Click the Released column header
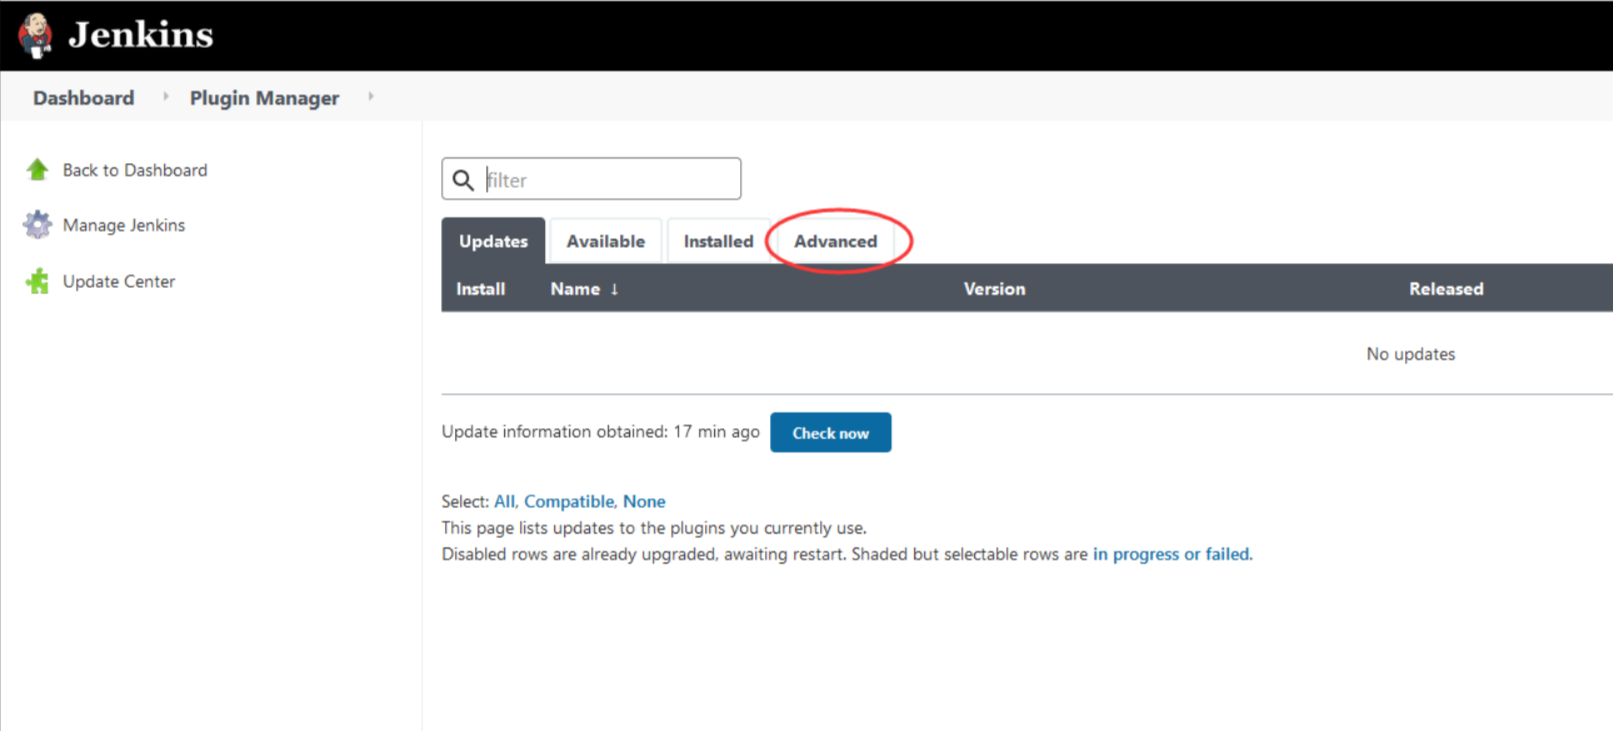 pyautogui.click(x=1446, y=289)
